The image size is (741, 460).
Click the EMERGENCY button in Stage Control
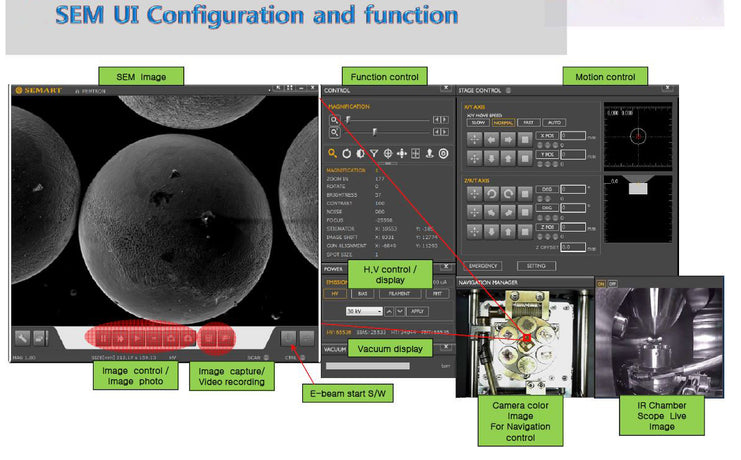[x=483, y=266]
